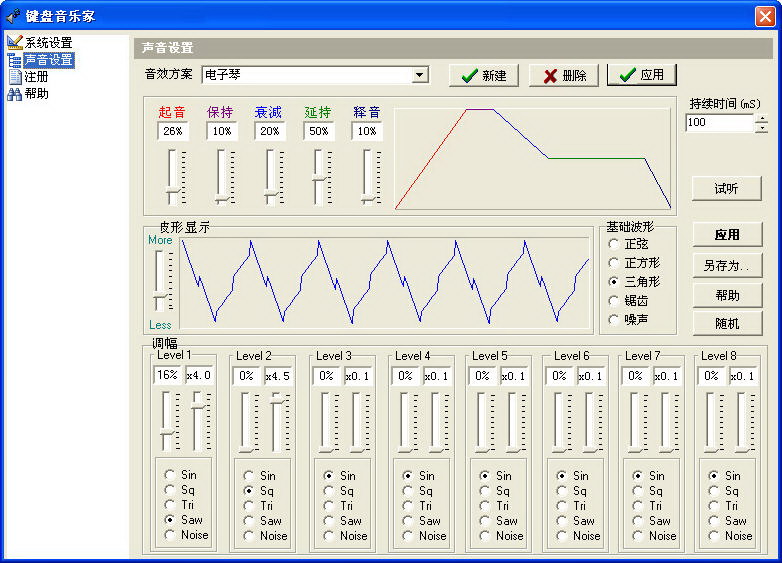
Task: Click the 随机 random button
Action: tap(727, 324)
